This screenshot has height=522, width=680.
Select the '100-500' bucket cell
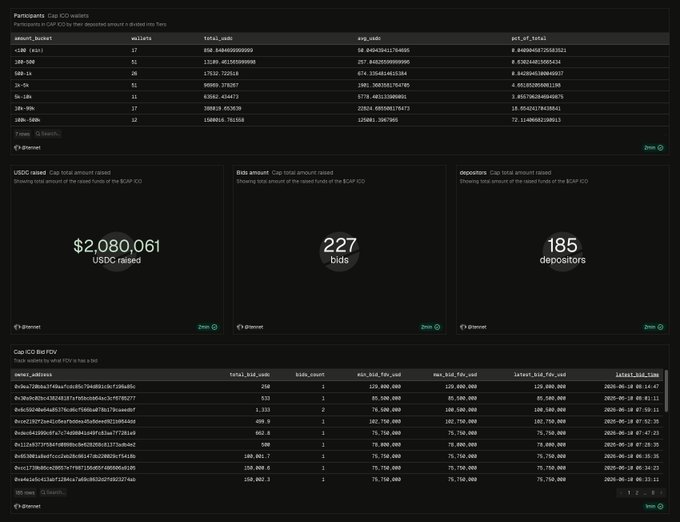pyautogui.click(x=25, y=62)
